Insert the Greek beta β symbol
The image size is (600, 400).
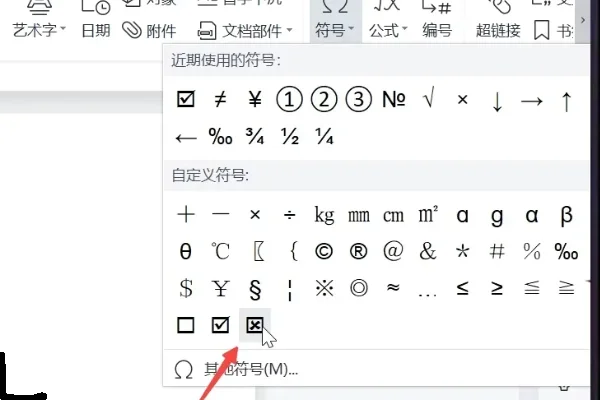[x=566, y=215]
